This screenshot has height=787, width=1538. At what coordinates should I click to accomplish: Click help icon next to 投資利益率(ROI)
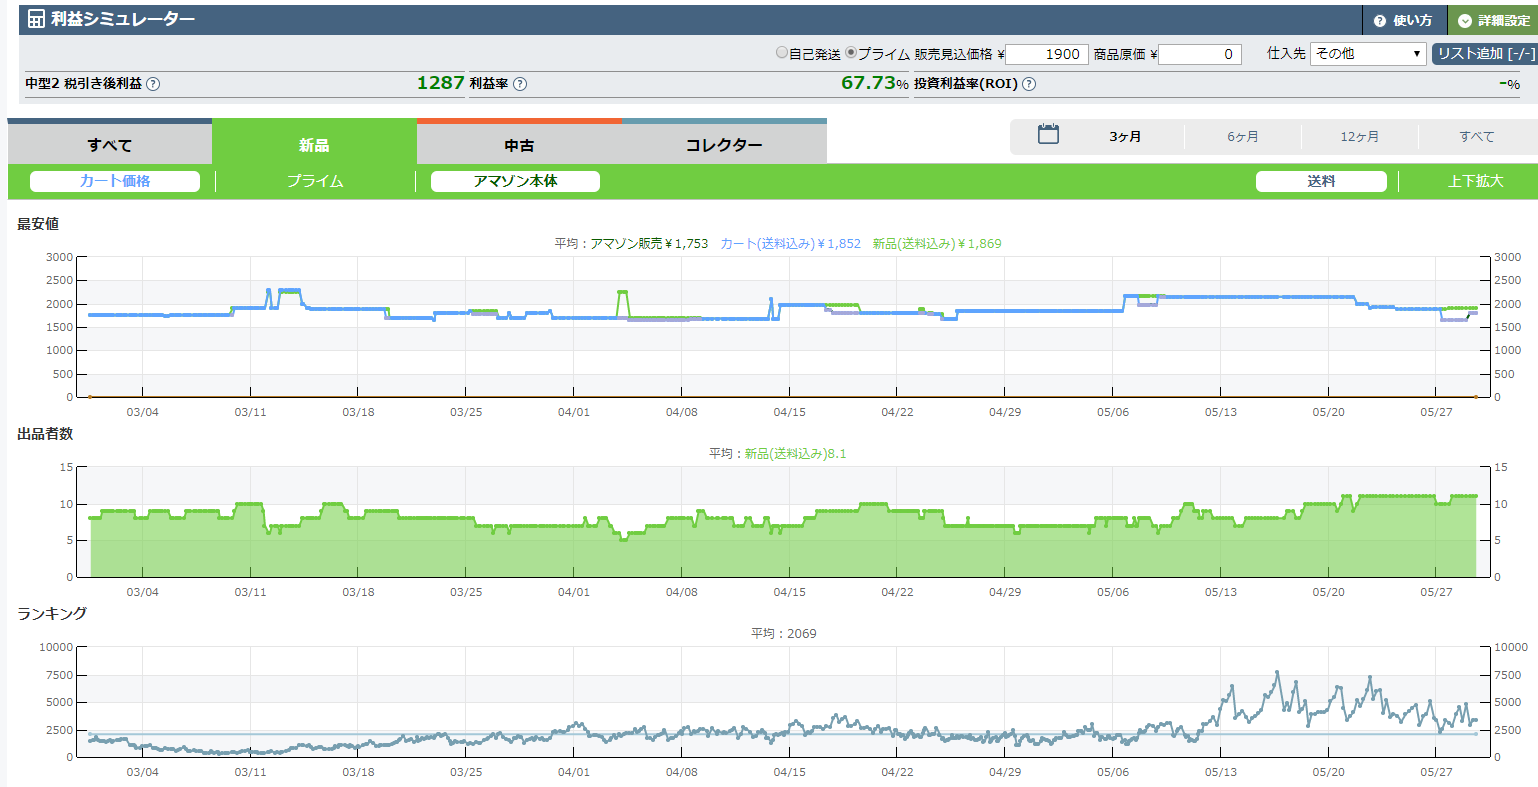point(1029,84)
